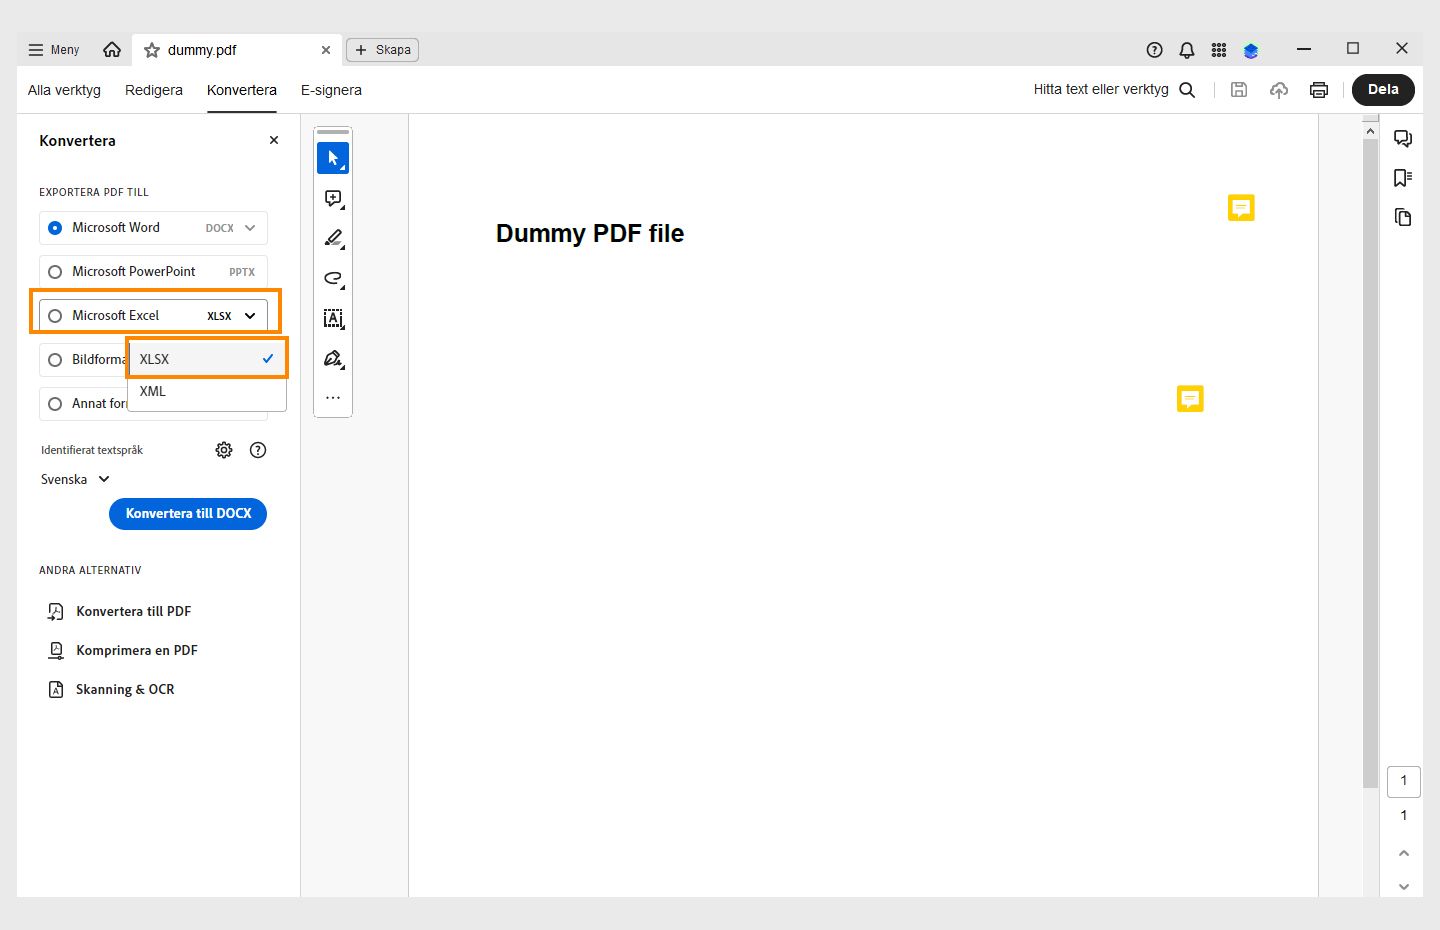Show the bookmarks panel
Image resolution: width=1440 pixels, height=930 pixels.
click(x=1402, y=177)
